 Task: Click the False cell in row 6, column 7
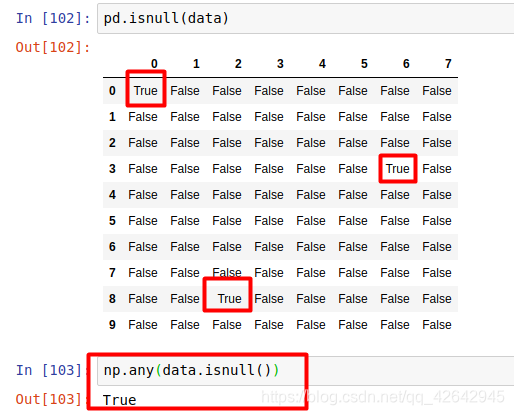tap(437, 247)
